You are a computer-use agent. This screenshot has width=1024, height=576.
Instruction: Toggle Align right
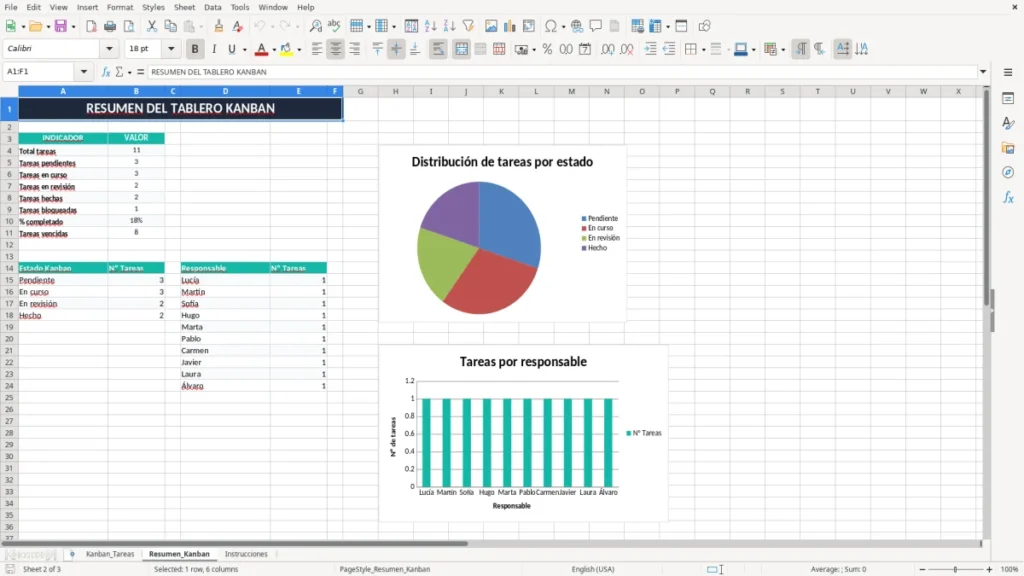355,49
